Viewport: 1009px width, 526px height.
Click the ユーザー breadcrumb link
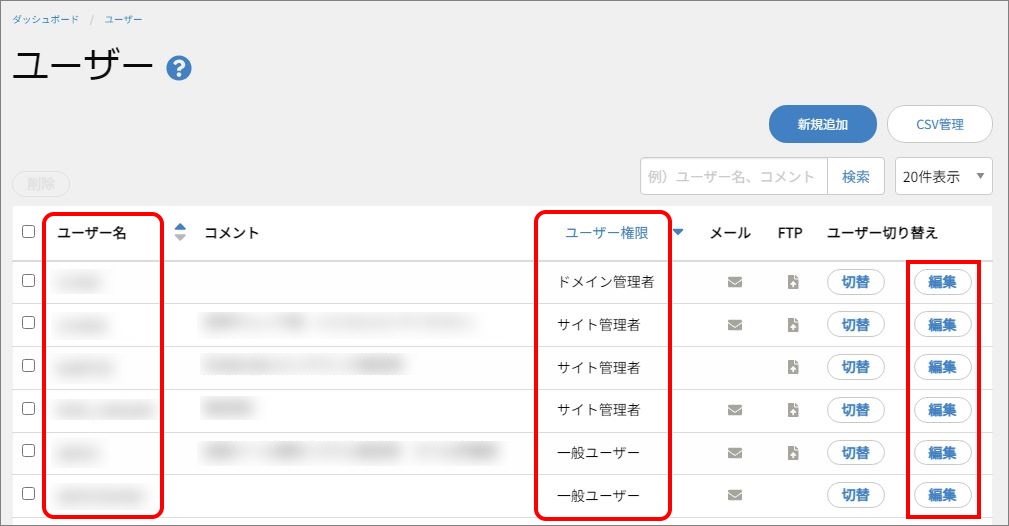click(124, 19)
